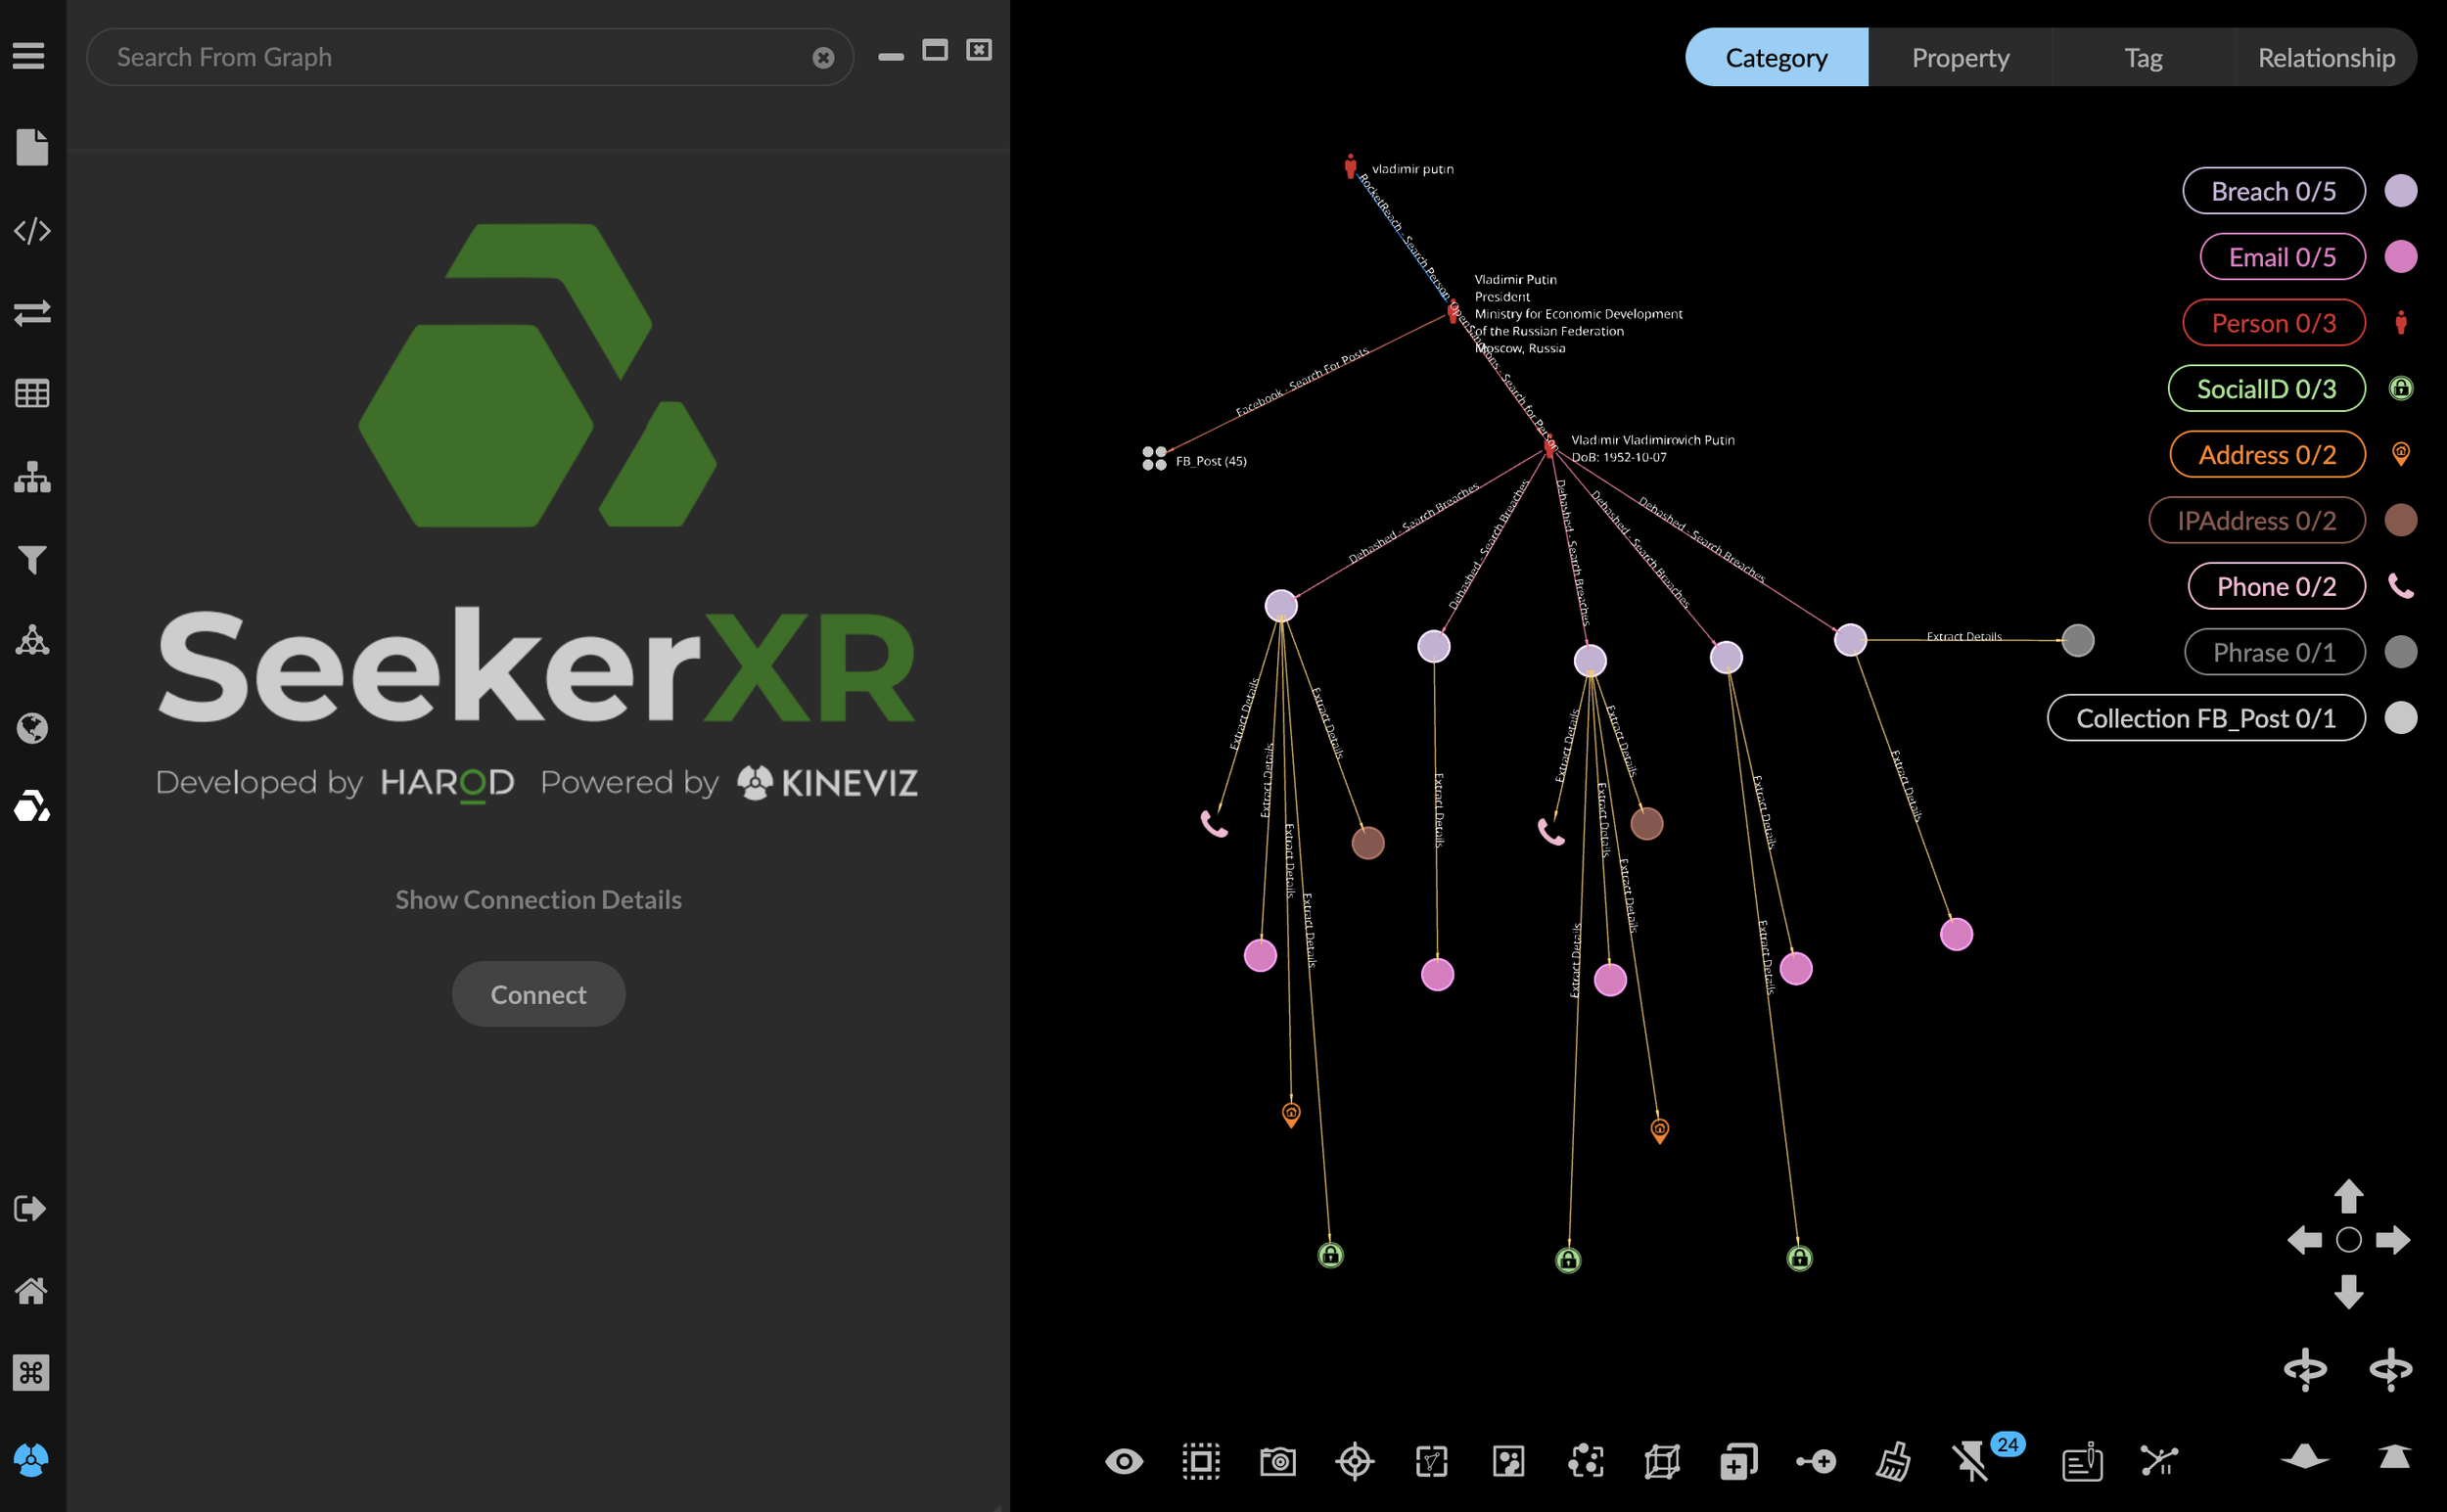
Task: Toggle the 3D cube view icon
Action: click(x=1662, y=1462)
